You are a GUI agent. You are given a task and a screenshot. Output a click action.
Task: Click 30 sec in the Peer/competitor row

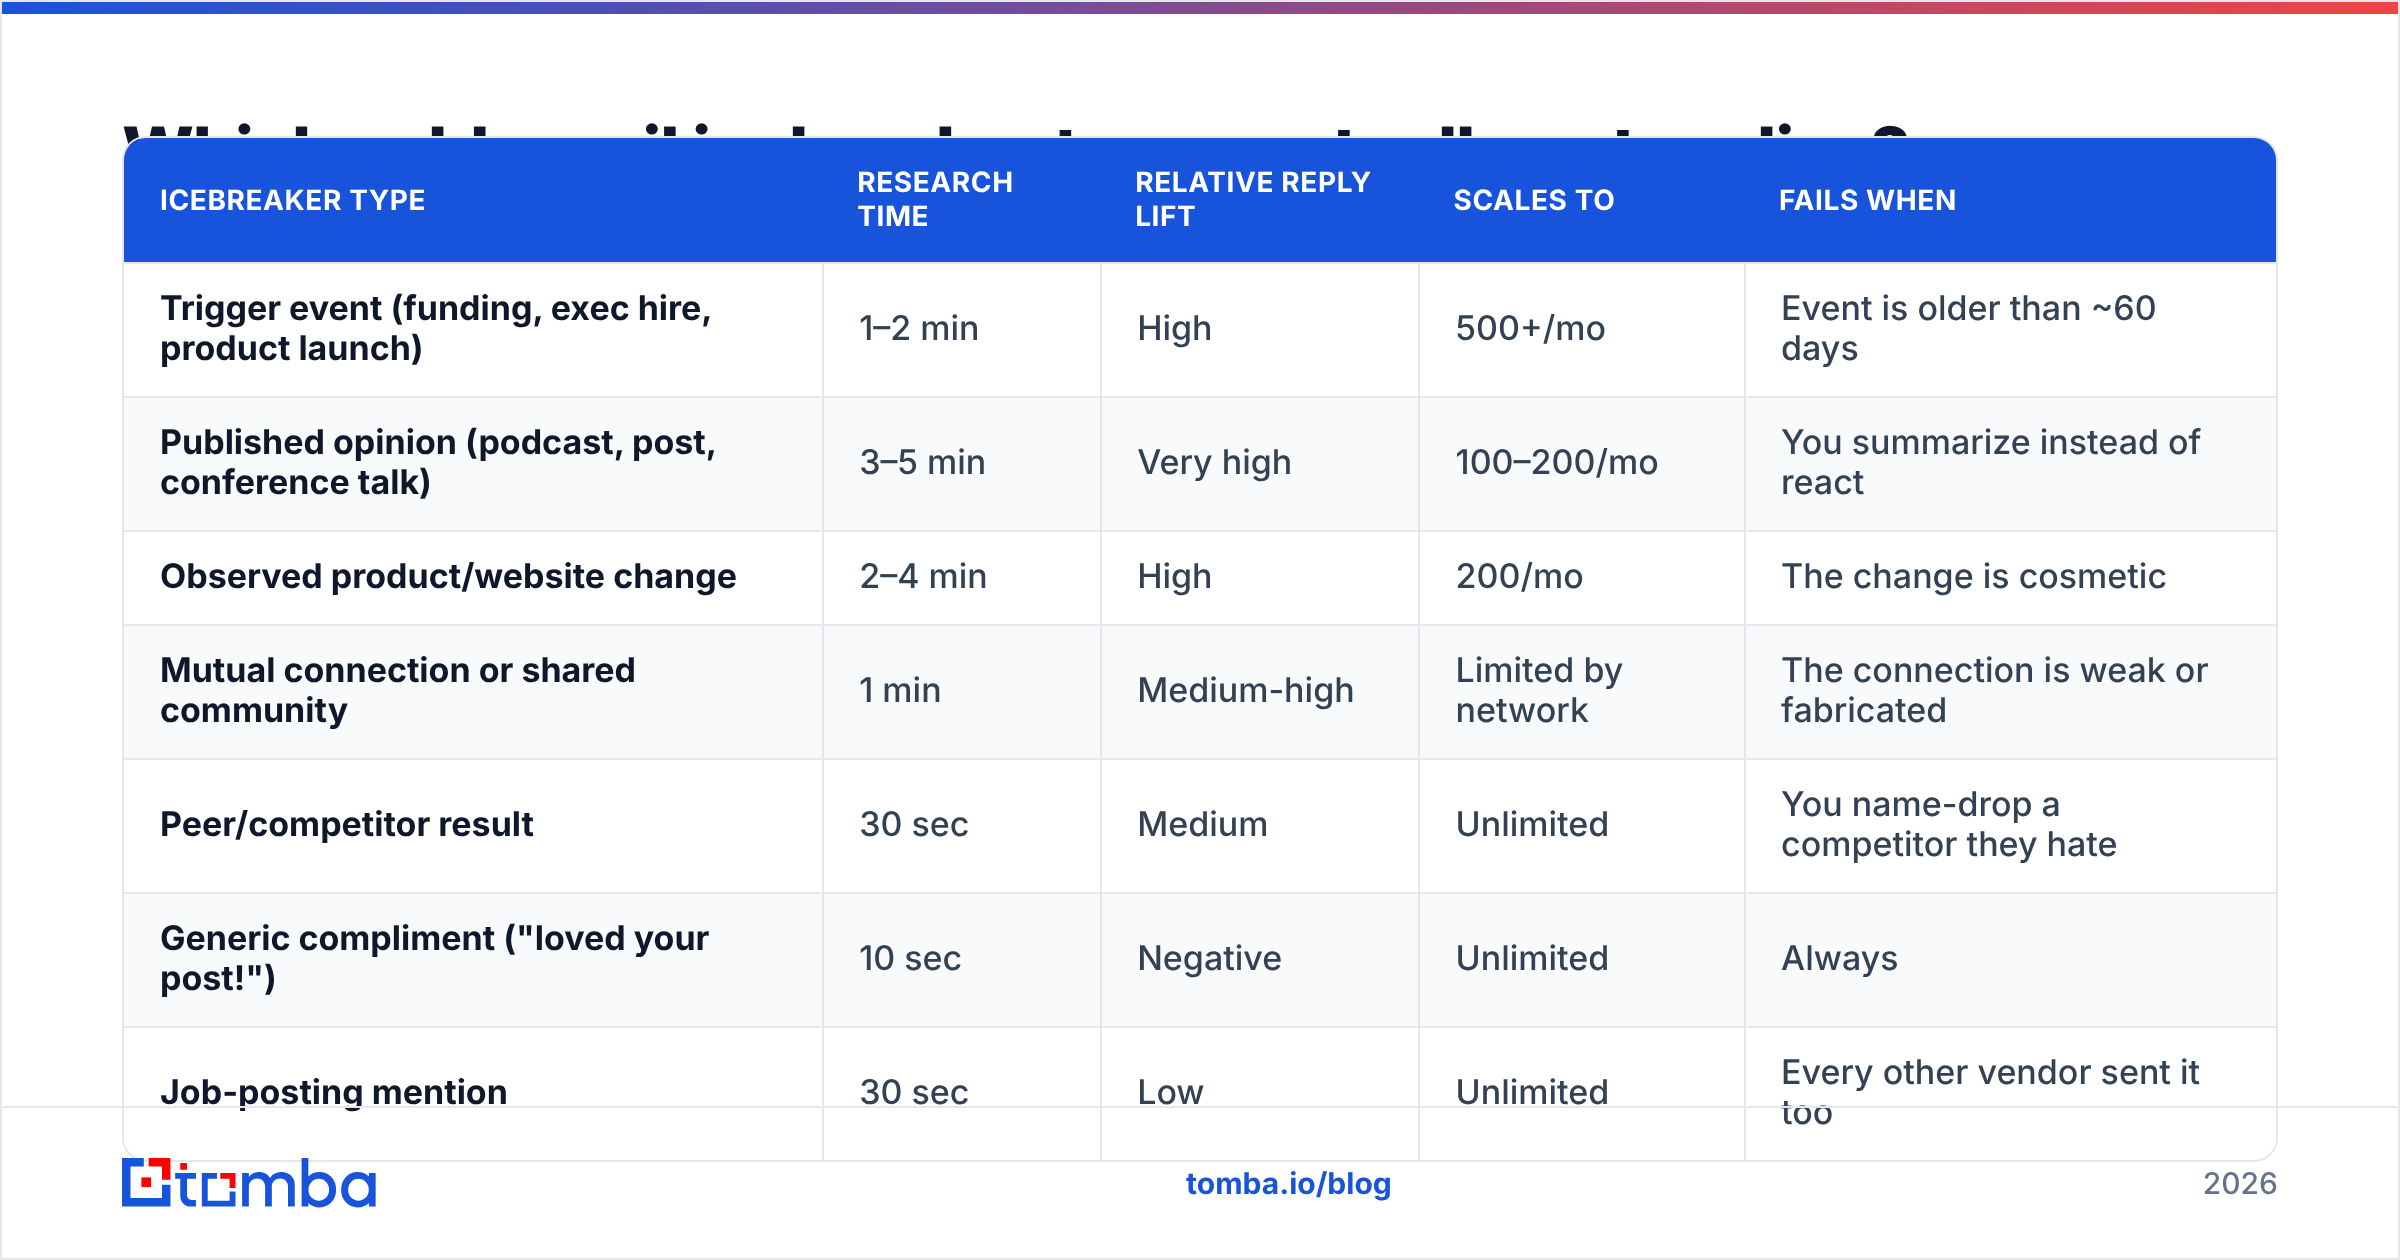pos(914,824)
